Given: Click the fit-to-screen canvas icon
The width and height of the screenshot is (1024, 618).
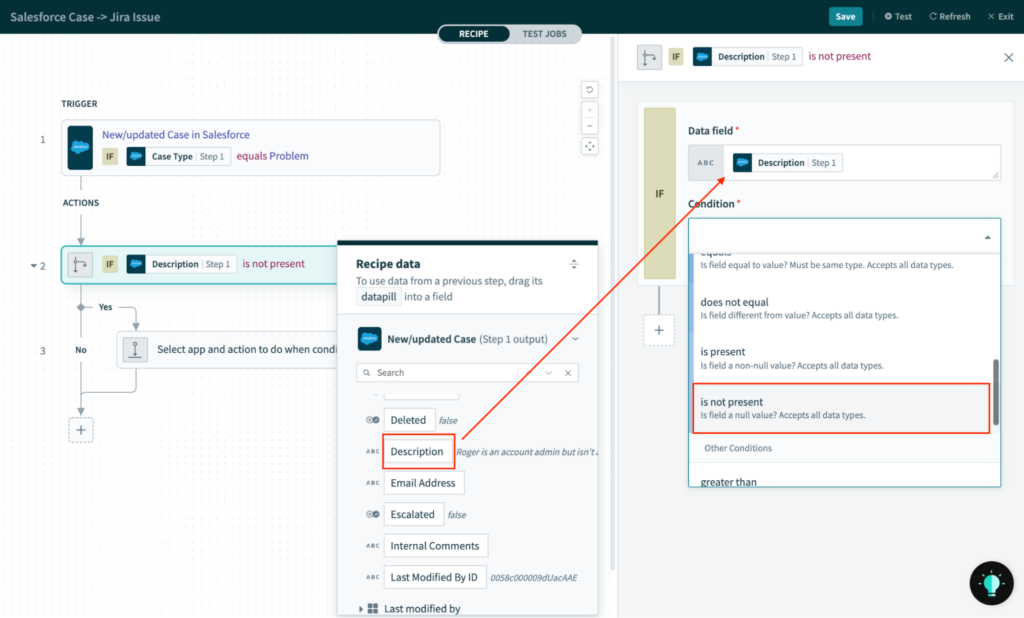Looking at the screenshot, I should (591, 147).
